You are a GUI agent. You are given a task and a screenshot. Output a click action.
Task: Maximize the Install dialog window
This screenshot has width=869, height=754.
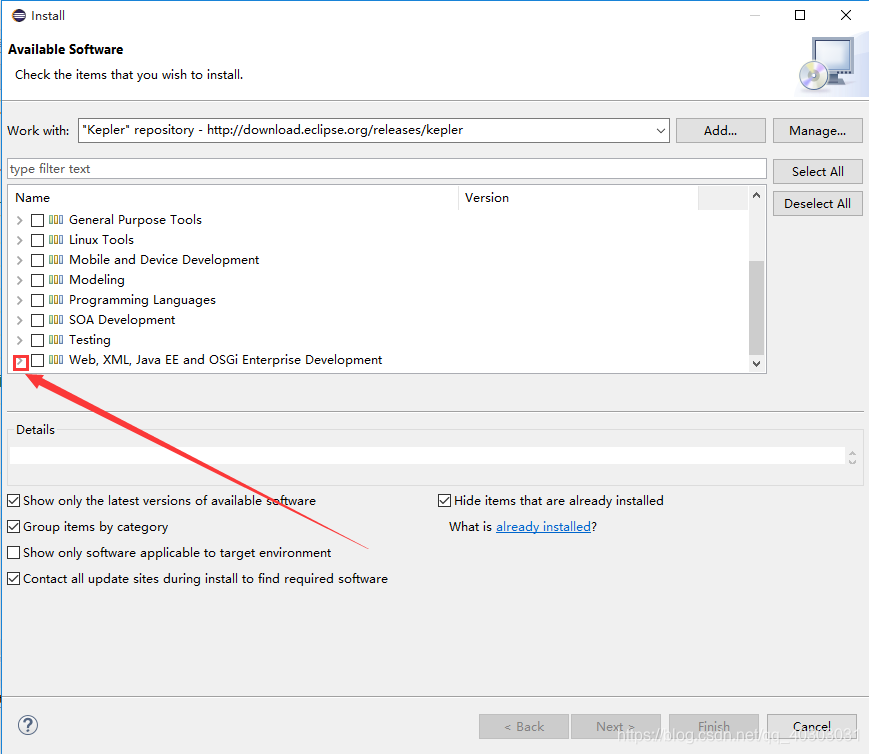coord(800,15)
